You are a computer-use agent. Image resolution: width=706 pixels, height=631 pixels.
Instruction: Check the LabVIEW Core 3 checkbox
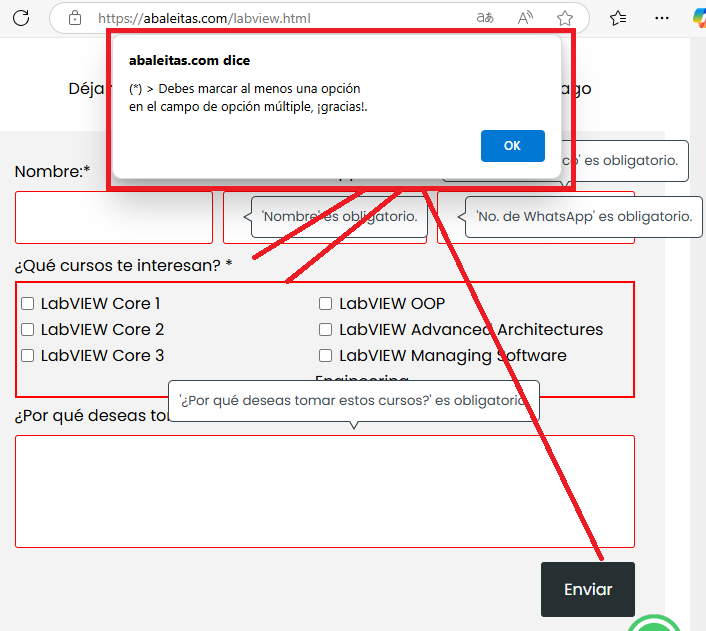tap(27, 356)
